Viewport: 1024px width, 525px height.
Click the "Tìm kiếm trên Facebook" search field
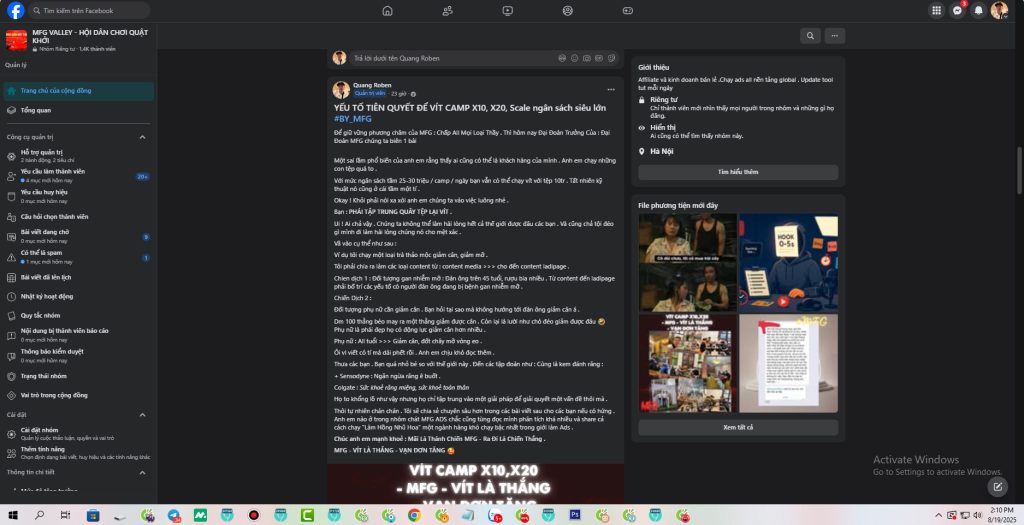(x=90, y=10)
